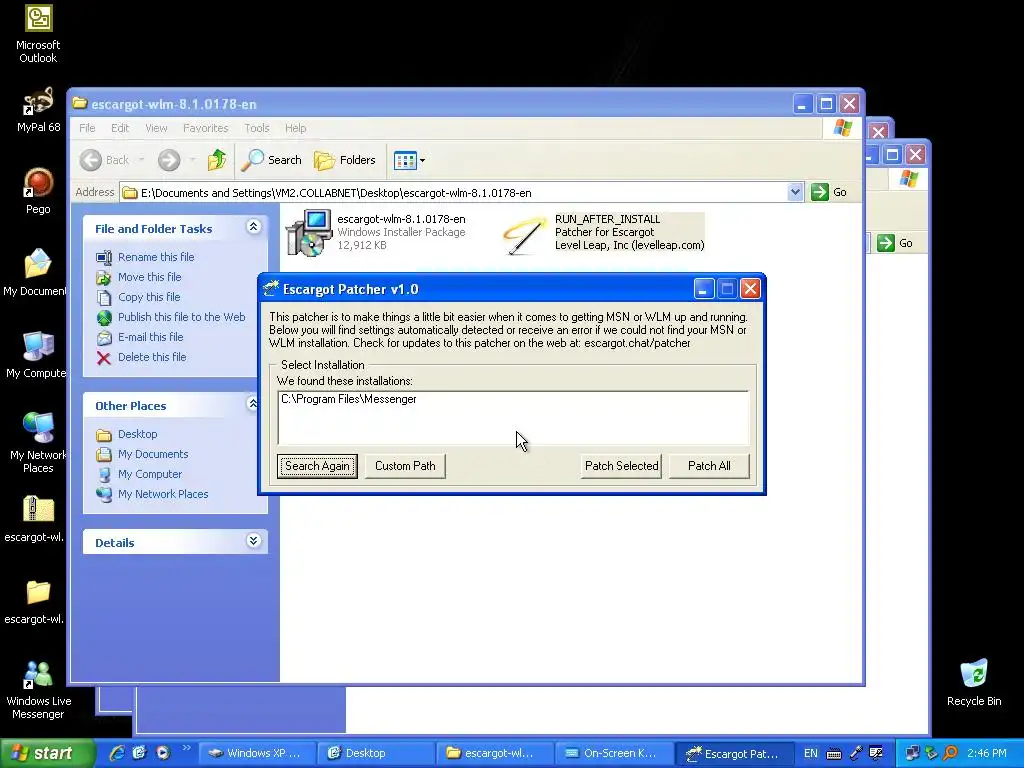
Task: Click Delete this file
Action: tap(152, 357)
